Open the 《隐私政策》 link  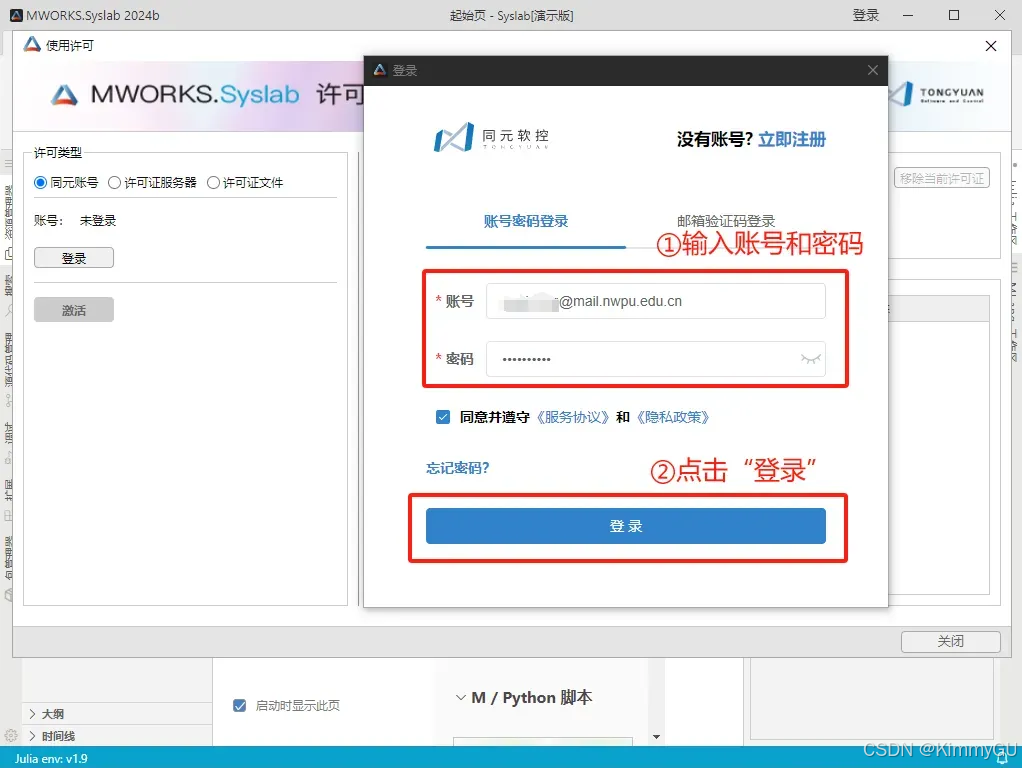pyautogui.click(x=673, y=417)
